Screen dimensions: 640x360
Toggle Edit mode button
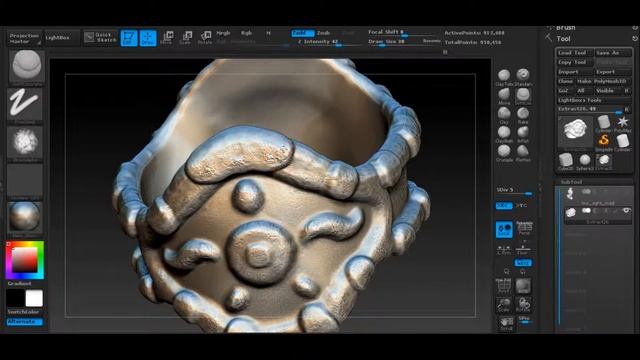tap(129, 38)
